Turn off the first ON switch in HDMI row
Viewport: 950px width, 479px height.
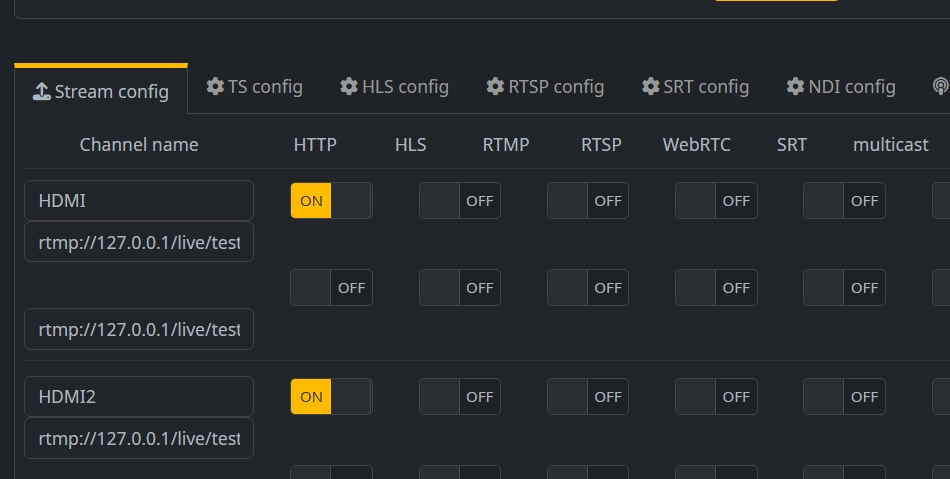pos(331,201)
